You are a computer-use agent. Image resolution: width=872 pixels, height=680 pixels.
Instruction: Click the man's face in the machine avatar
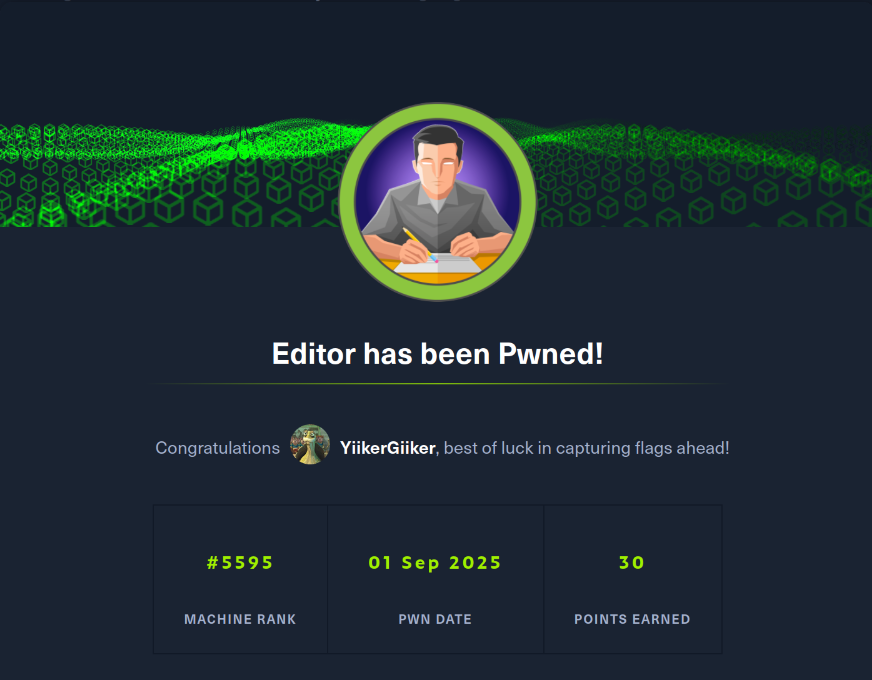pos(438,166)
